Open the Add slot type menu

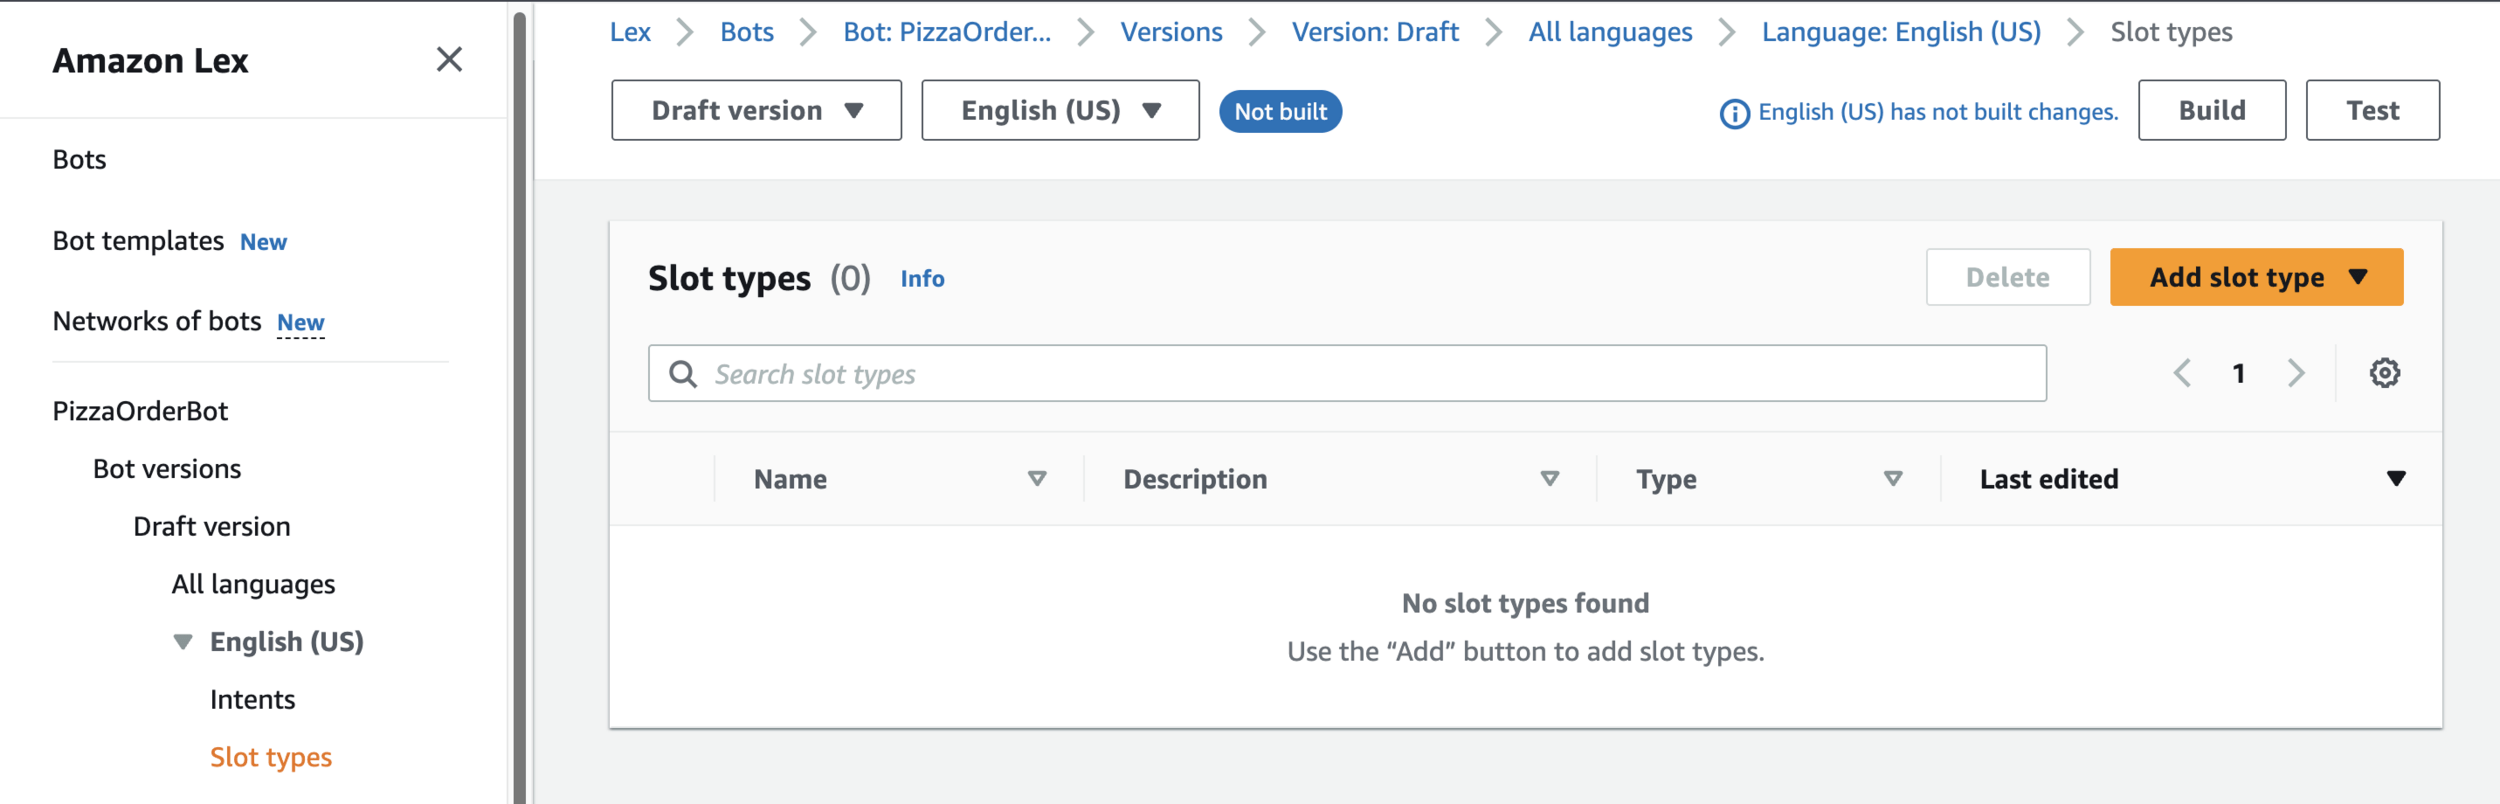pyautogui.click(x=2256, y=277)
